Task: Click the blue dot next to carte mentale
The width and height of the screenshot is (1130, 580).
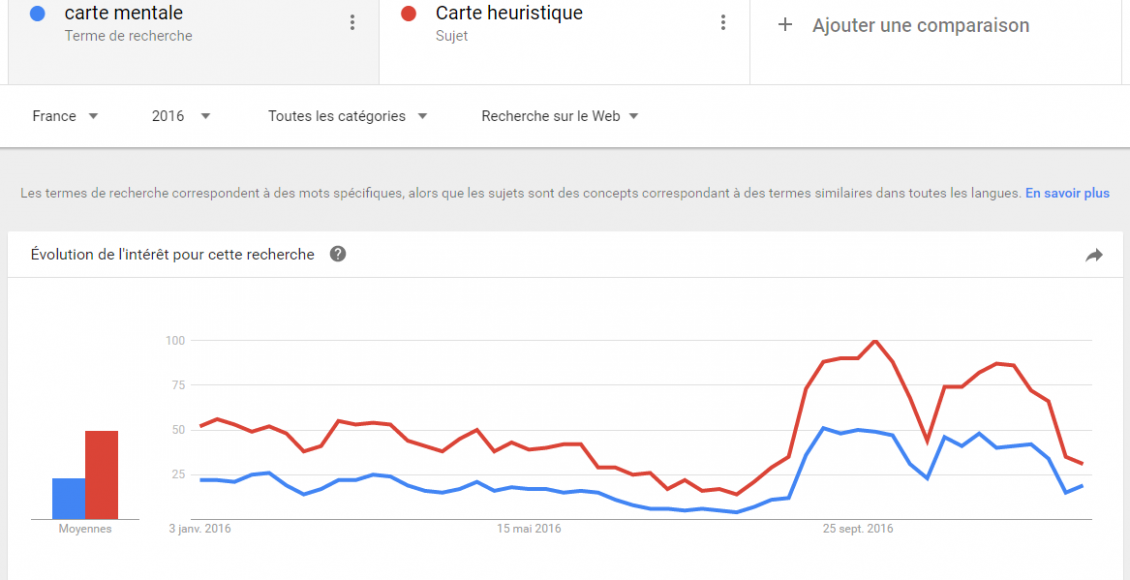Action: click(38, 14)
